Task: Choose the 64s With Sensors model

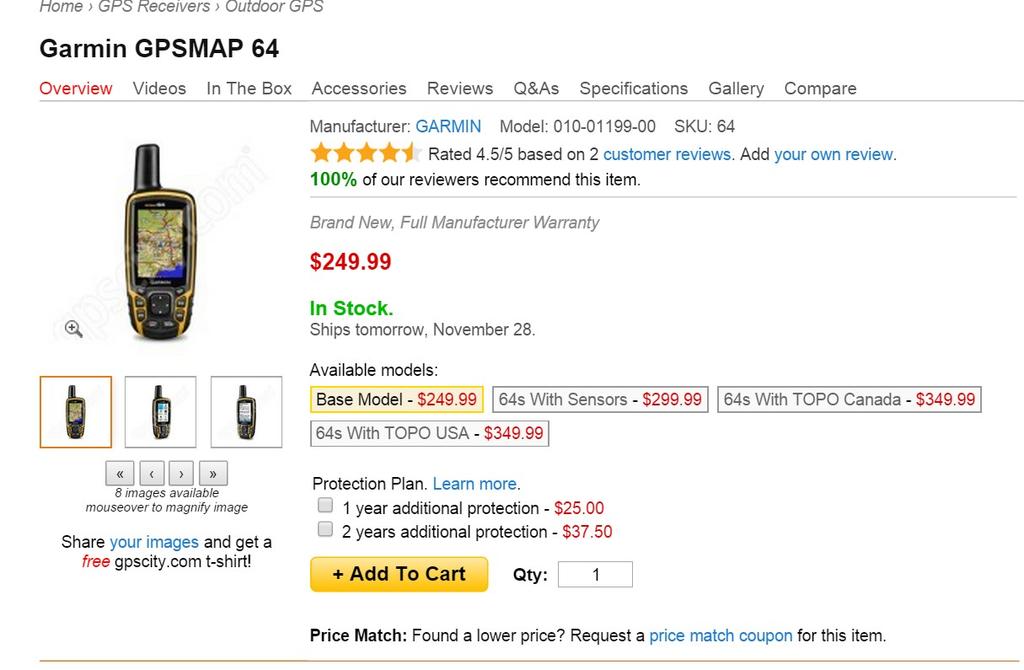Action: tap(601, 400)
